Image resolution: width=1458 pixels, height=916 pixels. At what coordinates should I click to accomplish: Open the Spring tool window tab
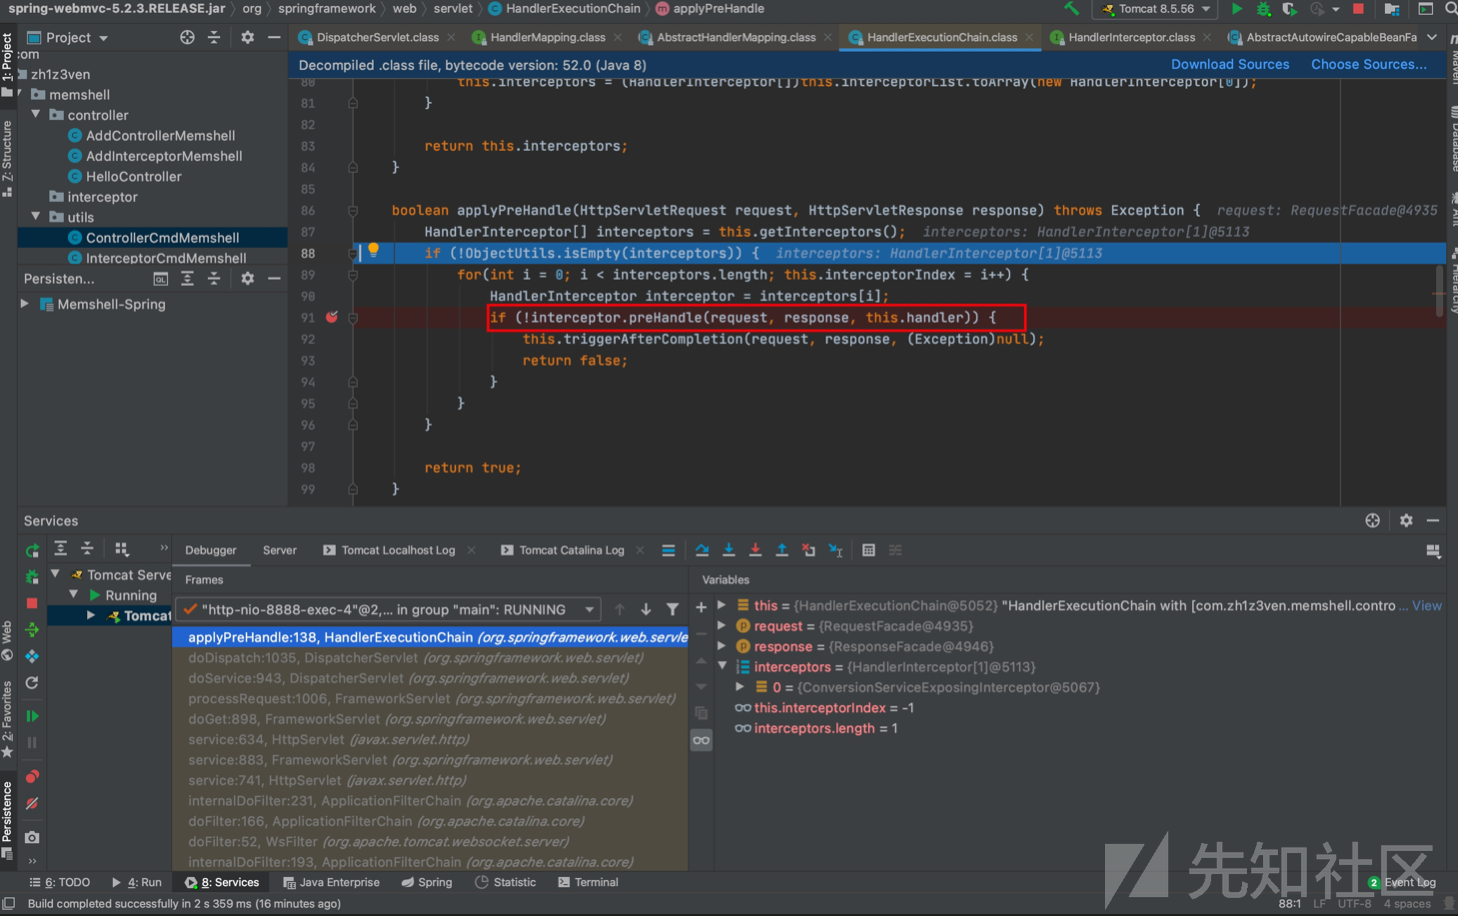point(427,882)
